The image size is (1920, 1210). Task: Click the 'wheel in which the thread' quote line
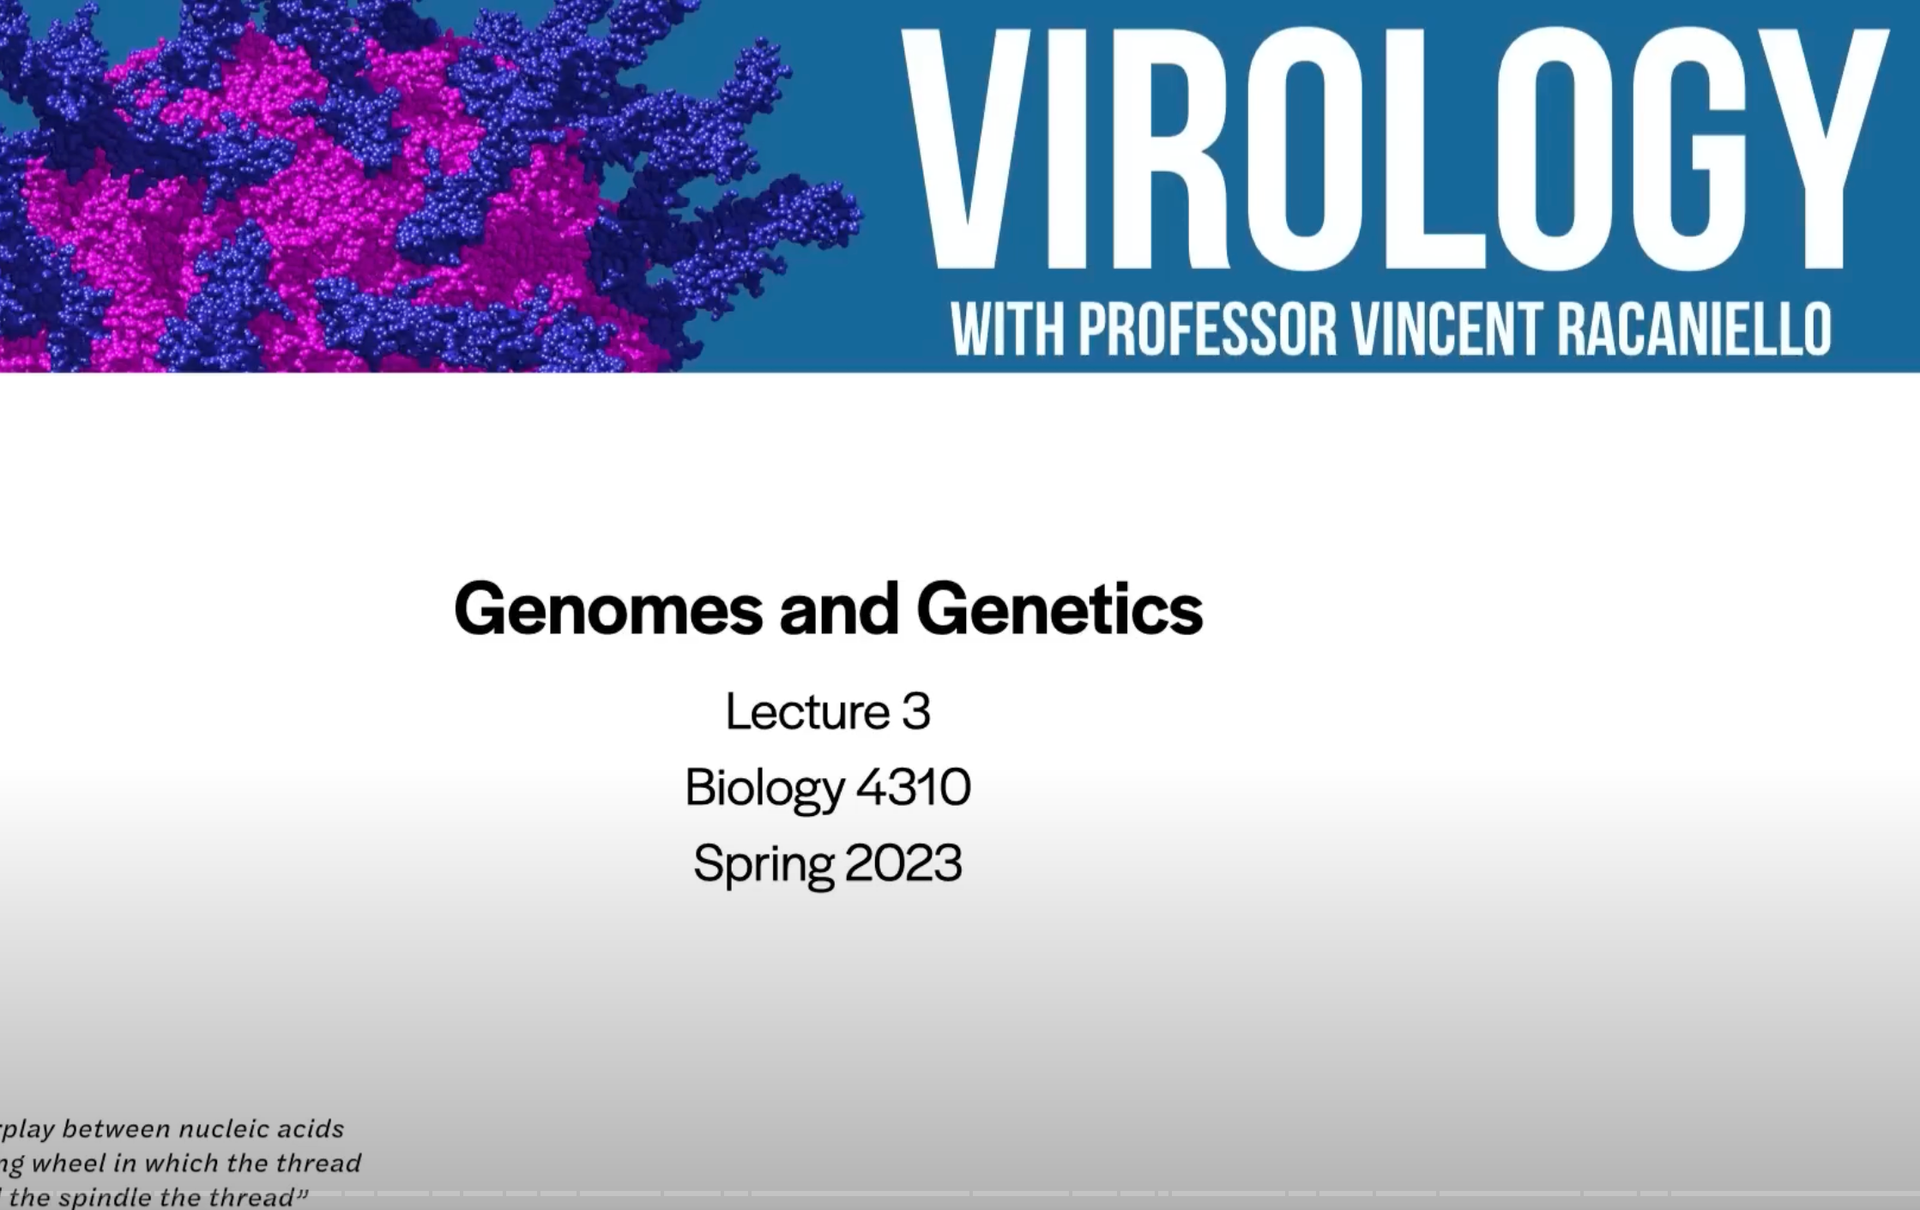(x=180, y=1163)
